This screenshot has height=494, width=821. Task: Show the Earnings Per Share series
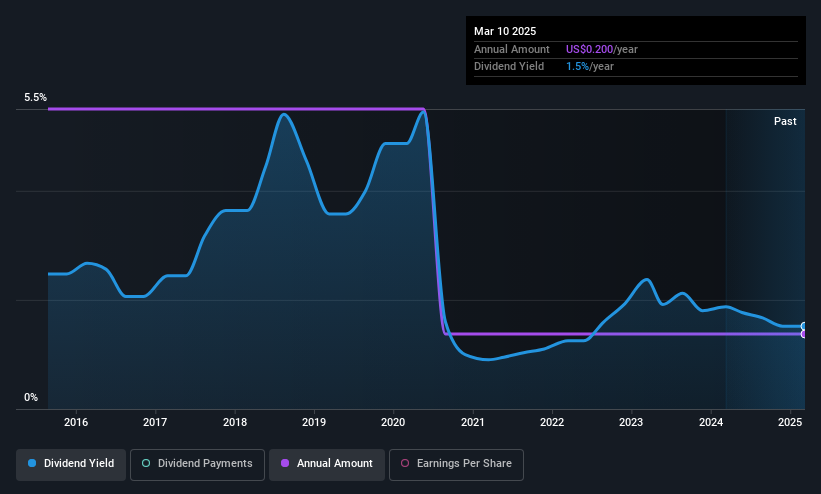(x=456, y=465)
